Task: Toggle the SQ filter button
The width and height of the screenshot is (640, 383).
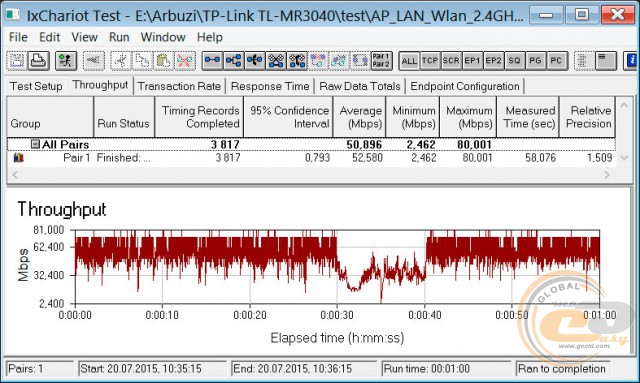Action: (x=515, y=61)
